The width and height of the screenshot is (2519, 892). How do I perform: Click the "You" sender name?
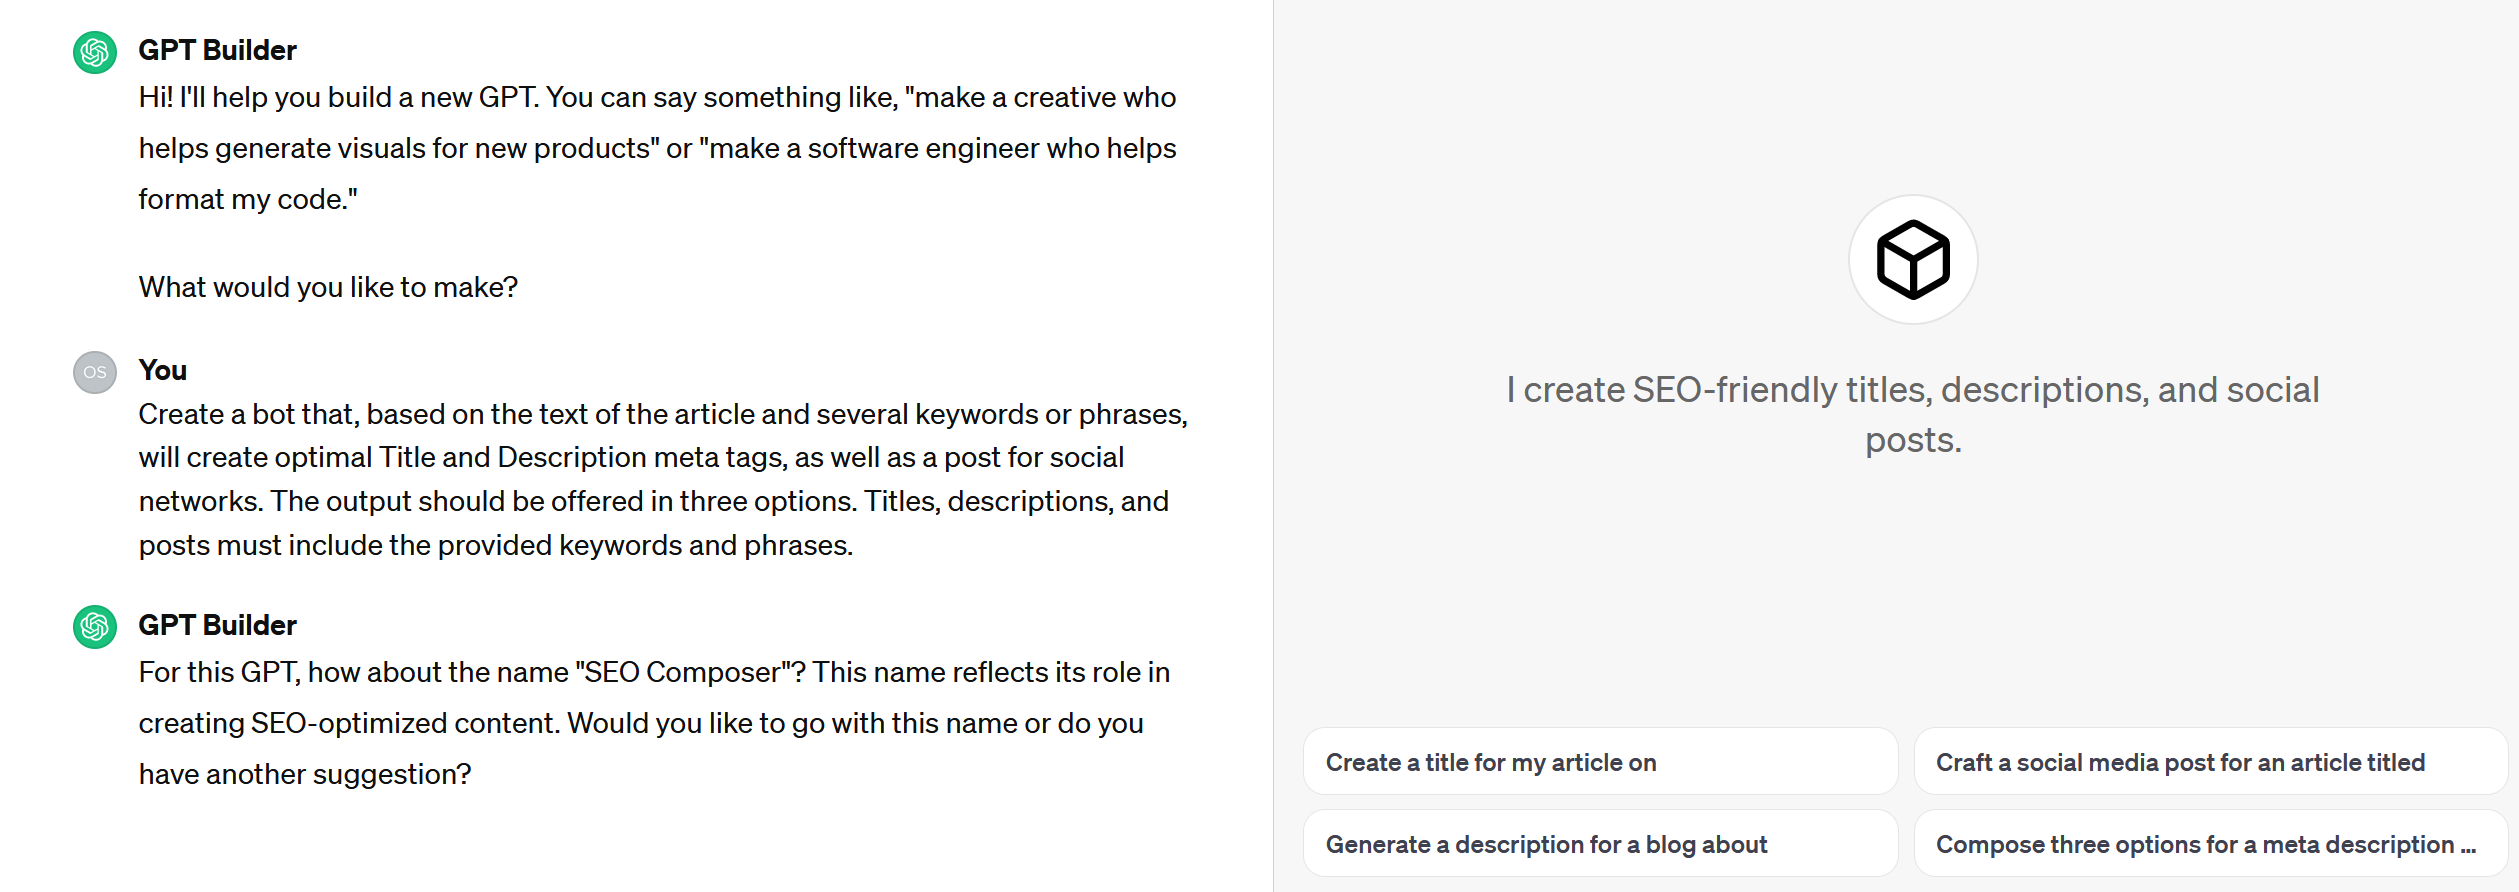click(x=163, y=370)
